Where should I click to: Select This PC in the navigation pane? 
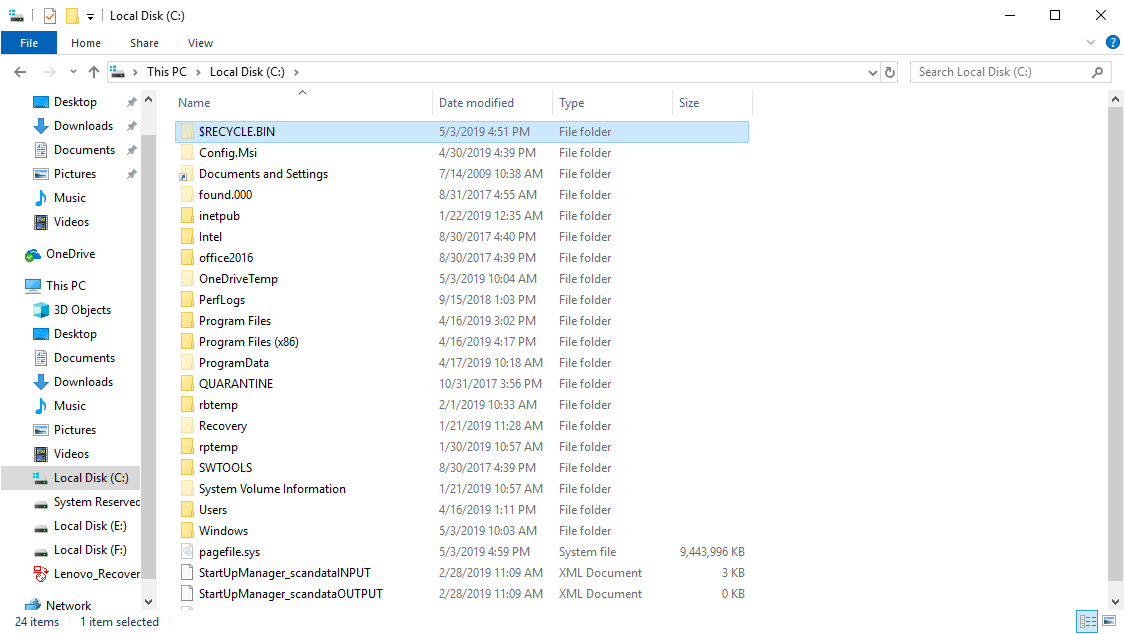coord(65,285)
